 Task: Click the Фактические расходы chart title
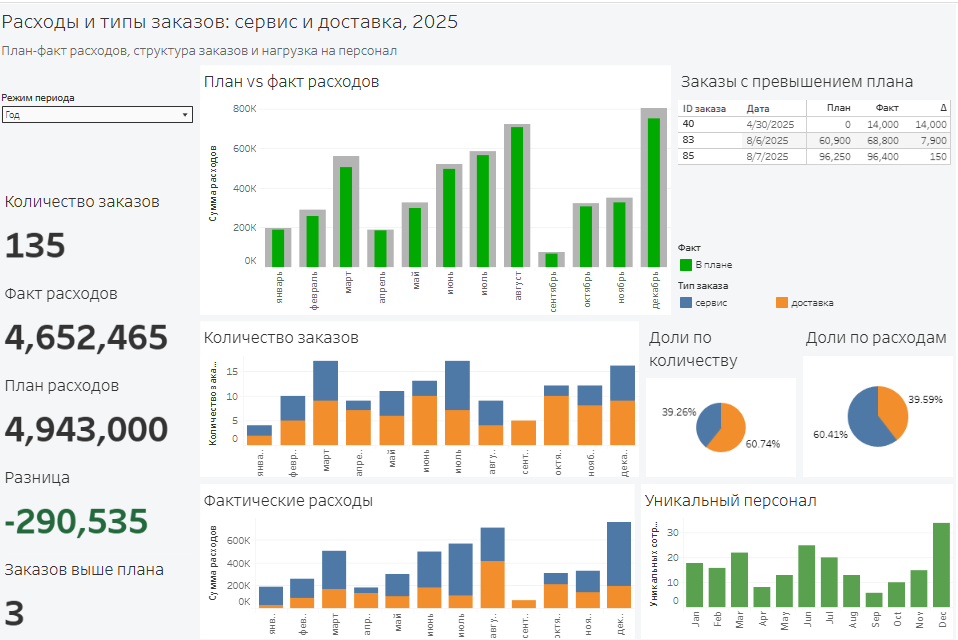[x=288, y=501]
